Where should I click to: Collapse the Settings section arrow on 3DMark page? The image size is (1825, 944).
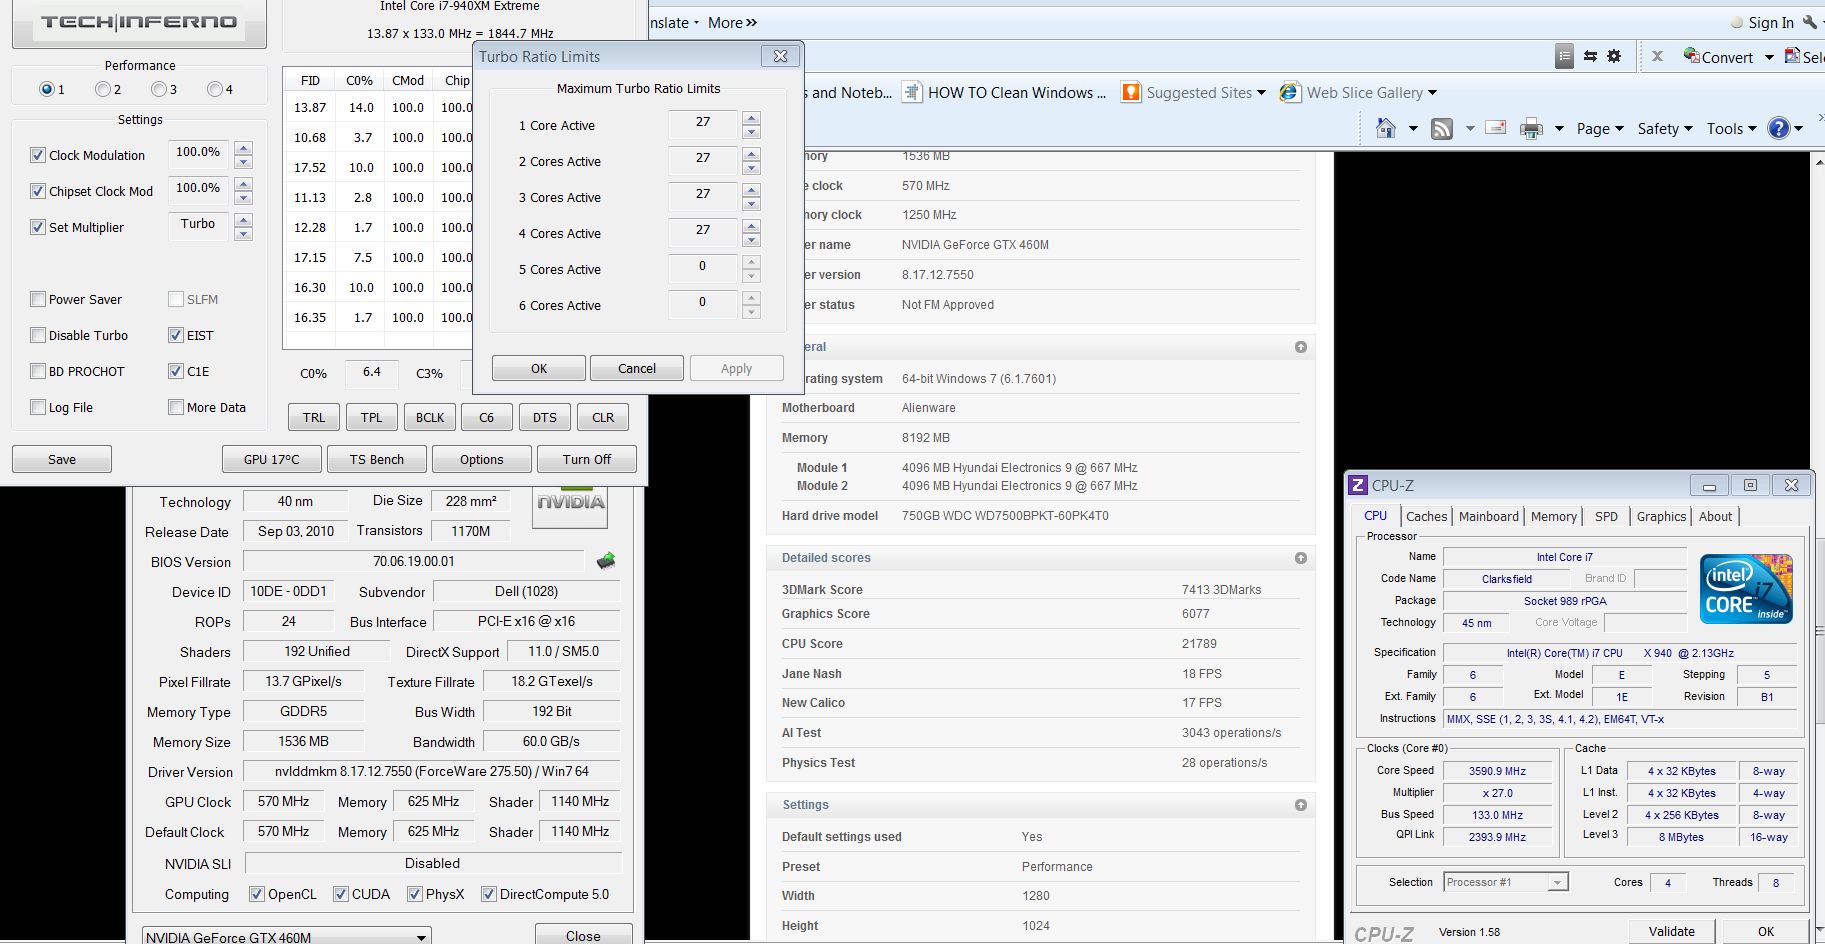point(1301,805)
